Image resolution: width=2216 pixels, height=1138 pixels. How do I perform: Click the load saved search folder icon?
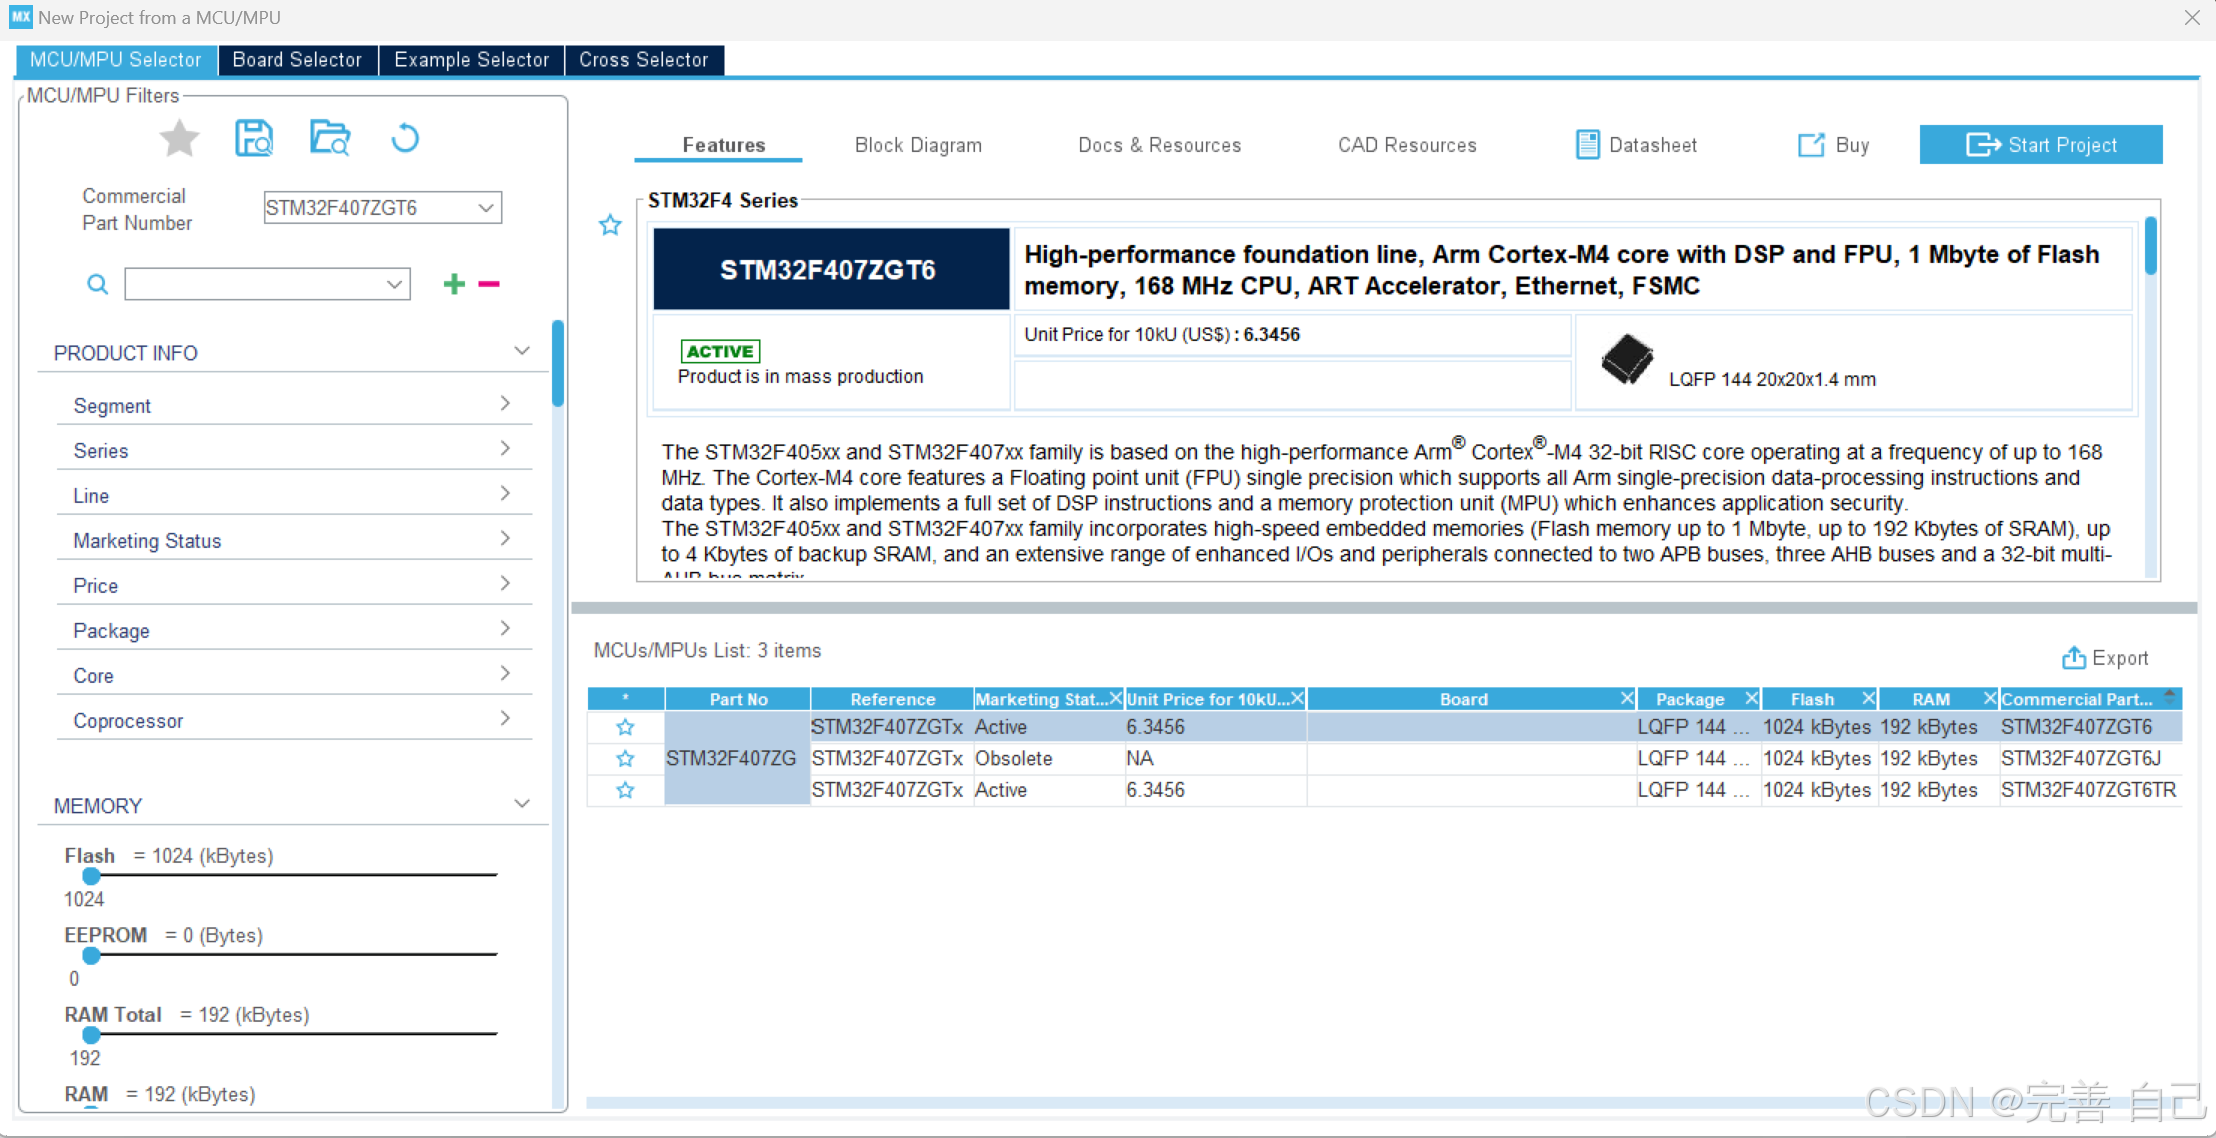pos(330,139)
